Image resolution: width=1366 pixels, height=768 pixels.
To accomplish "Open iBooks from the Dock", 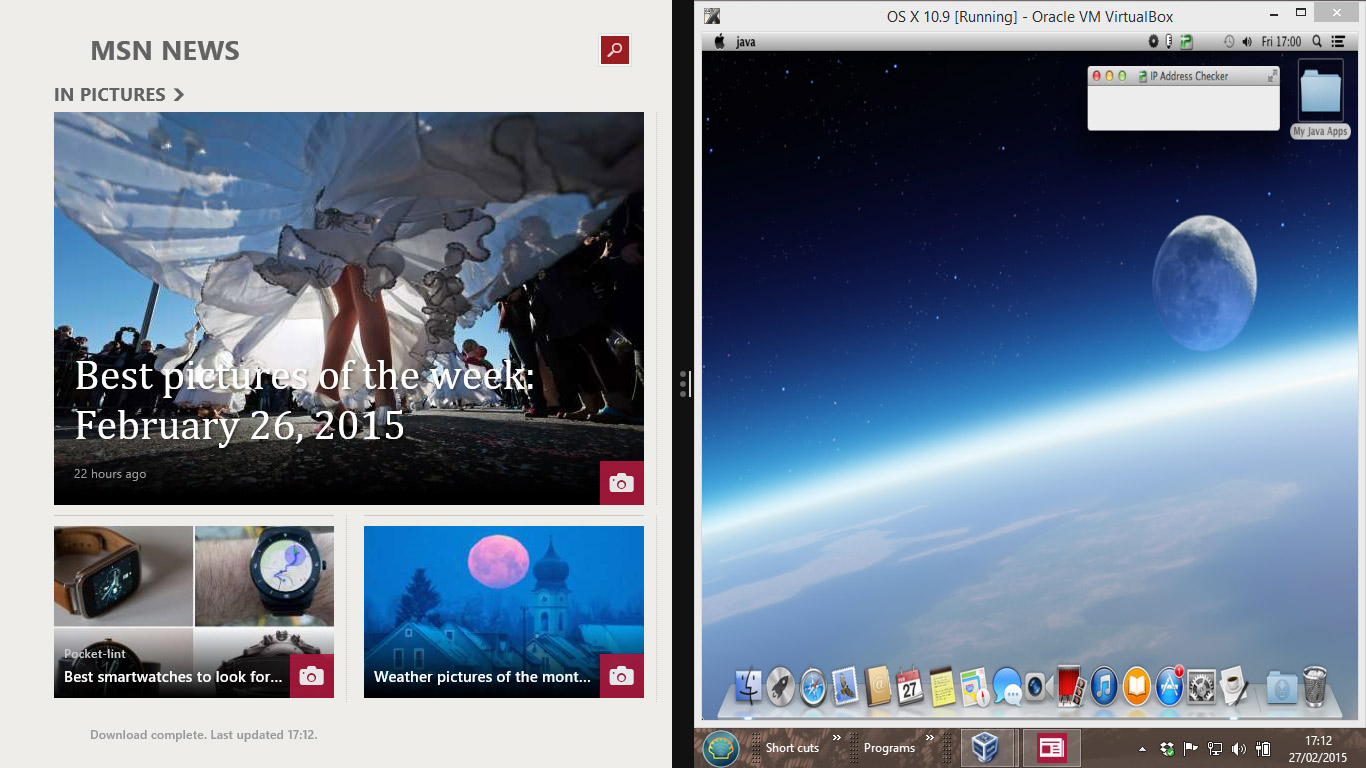I will [x=1136, y=687].
